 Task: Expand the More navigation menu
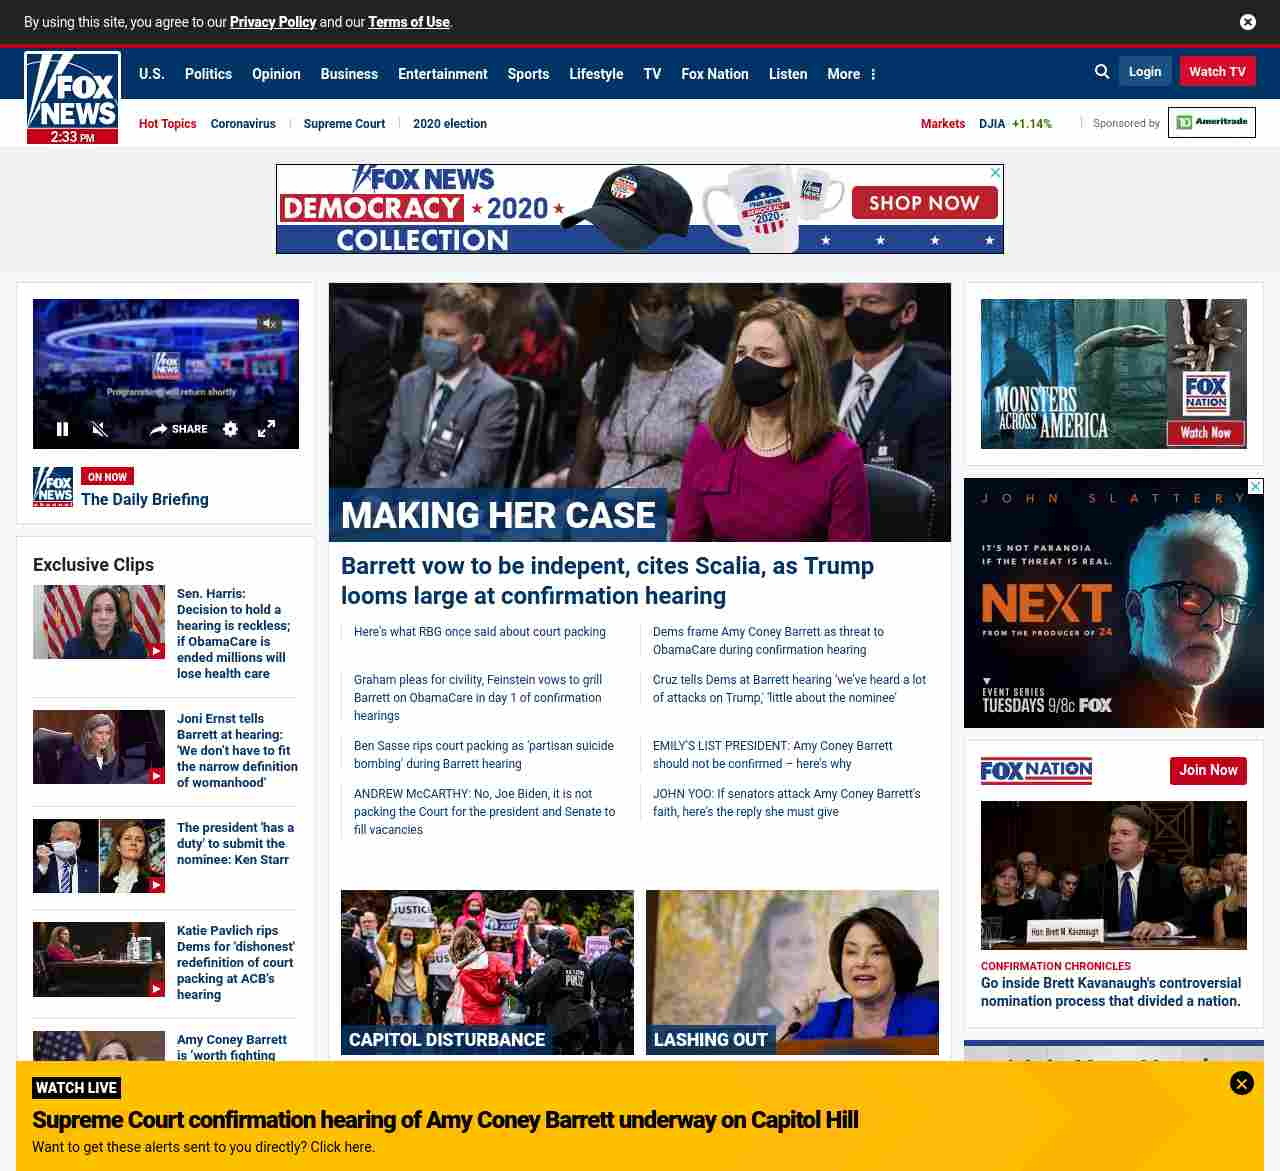point(851,74)
